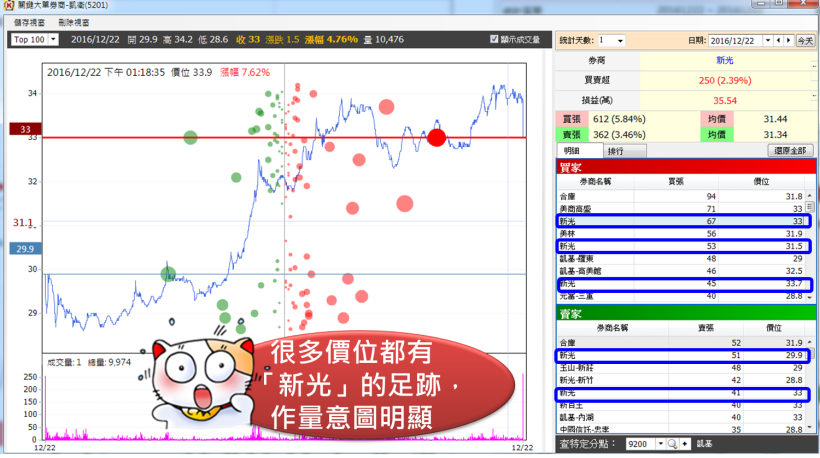Click the 今天 button
The image size is (820, 458).
805,41
